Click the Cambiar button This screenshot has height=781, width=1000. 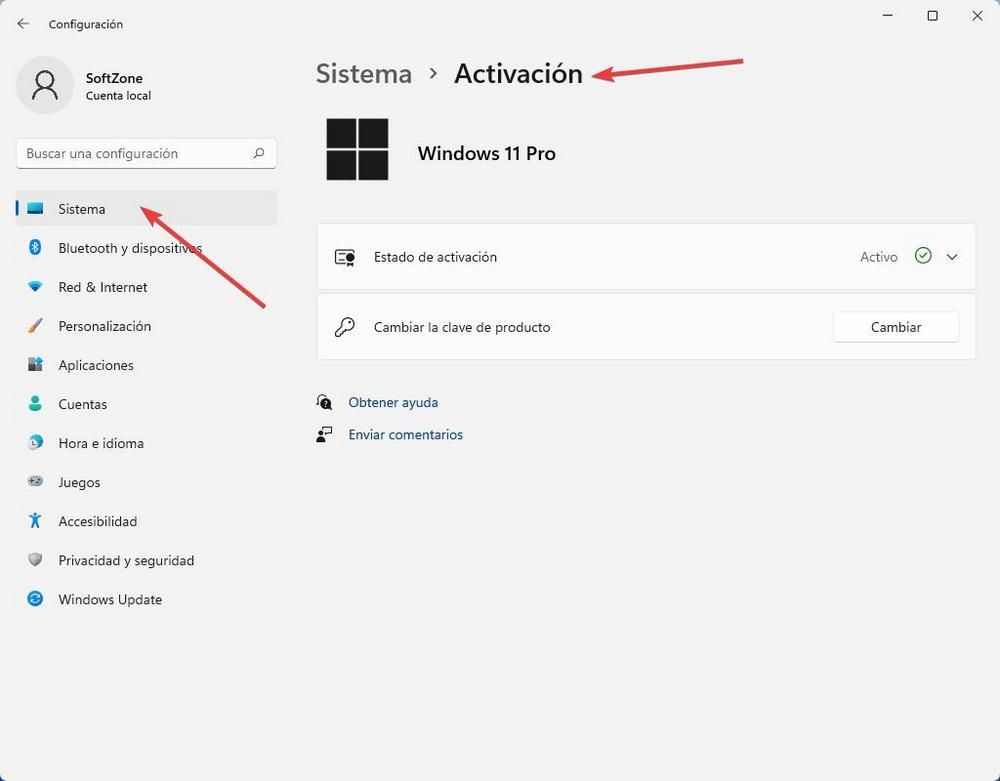(x=895, y=327)
